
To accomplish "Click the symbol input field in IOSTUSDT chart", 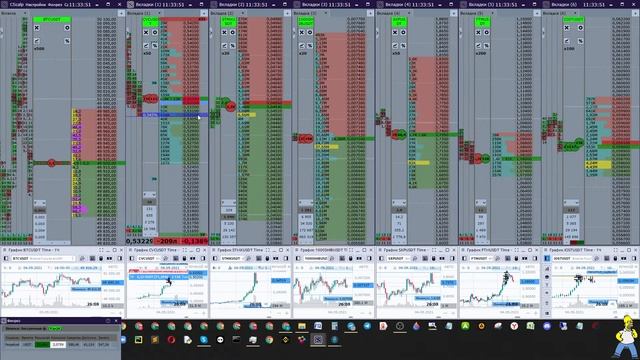I will 573,258.
